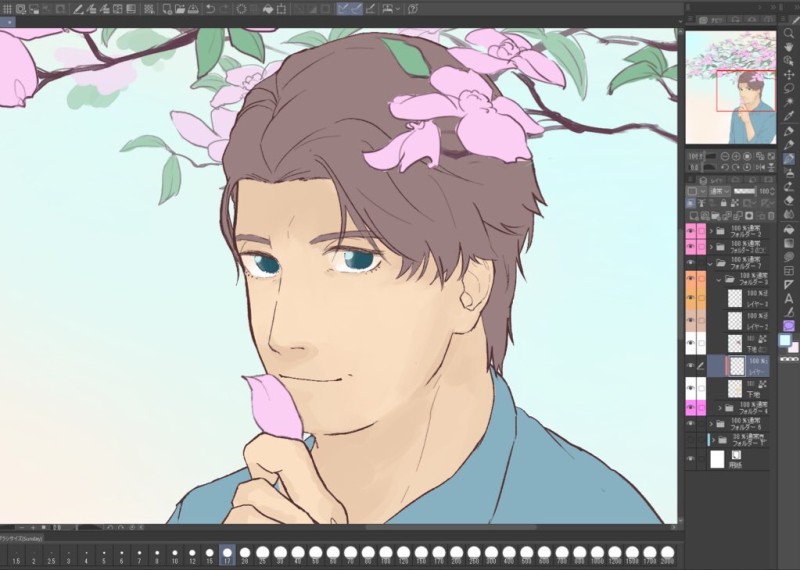Select the Ruler tool

click(789, 284)
